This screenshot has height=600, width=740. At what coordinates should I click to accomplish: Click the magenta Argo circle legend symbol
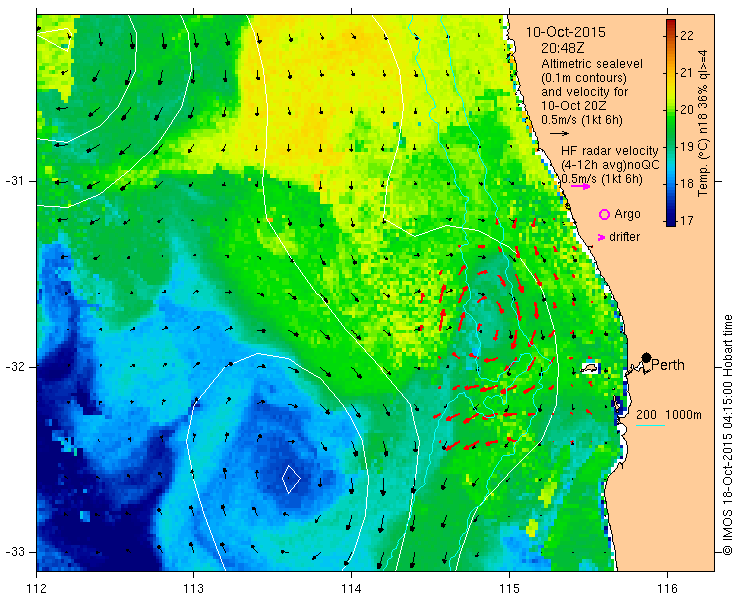pos(604,214)
